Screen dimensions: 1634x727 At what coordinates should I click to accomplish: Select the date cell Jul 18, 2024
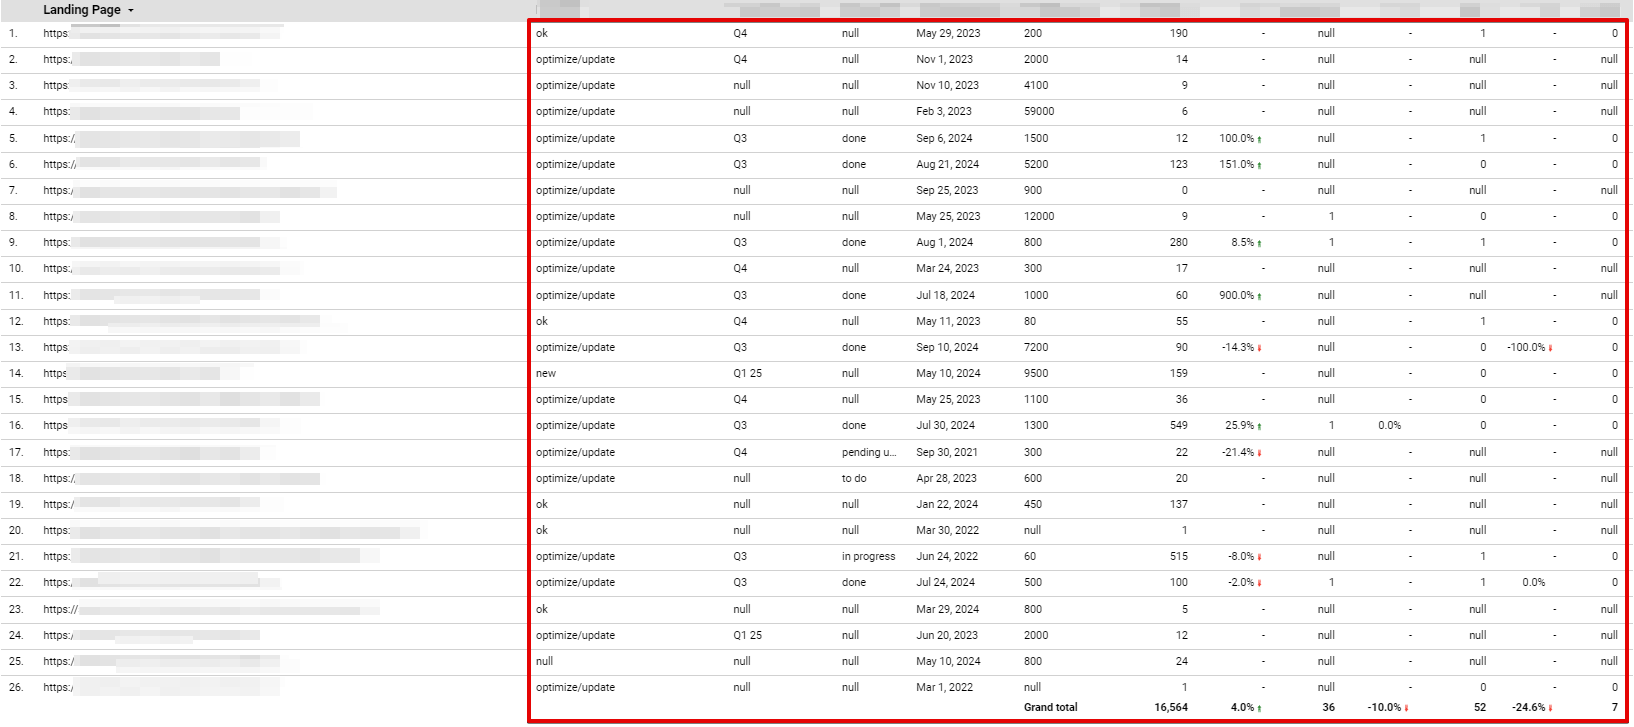(x=945, y=295)
